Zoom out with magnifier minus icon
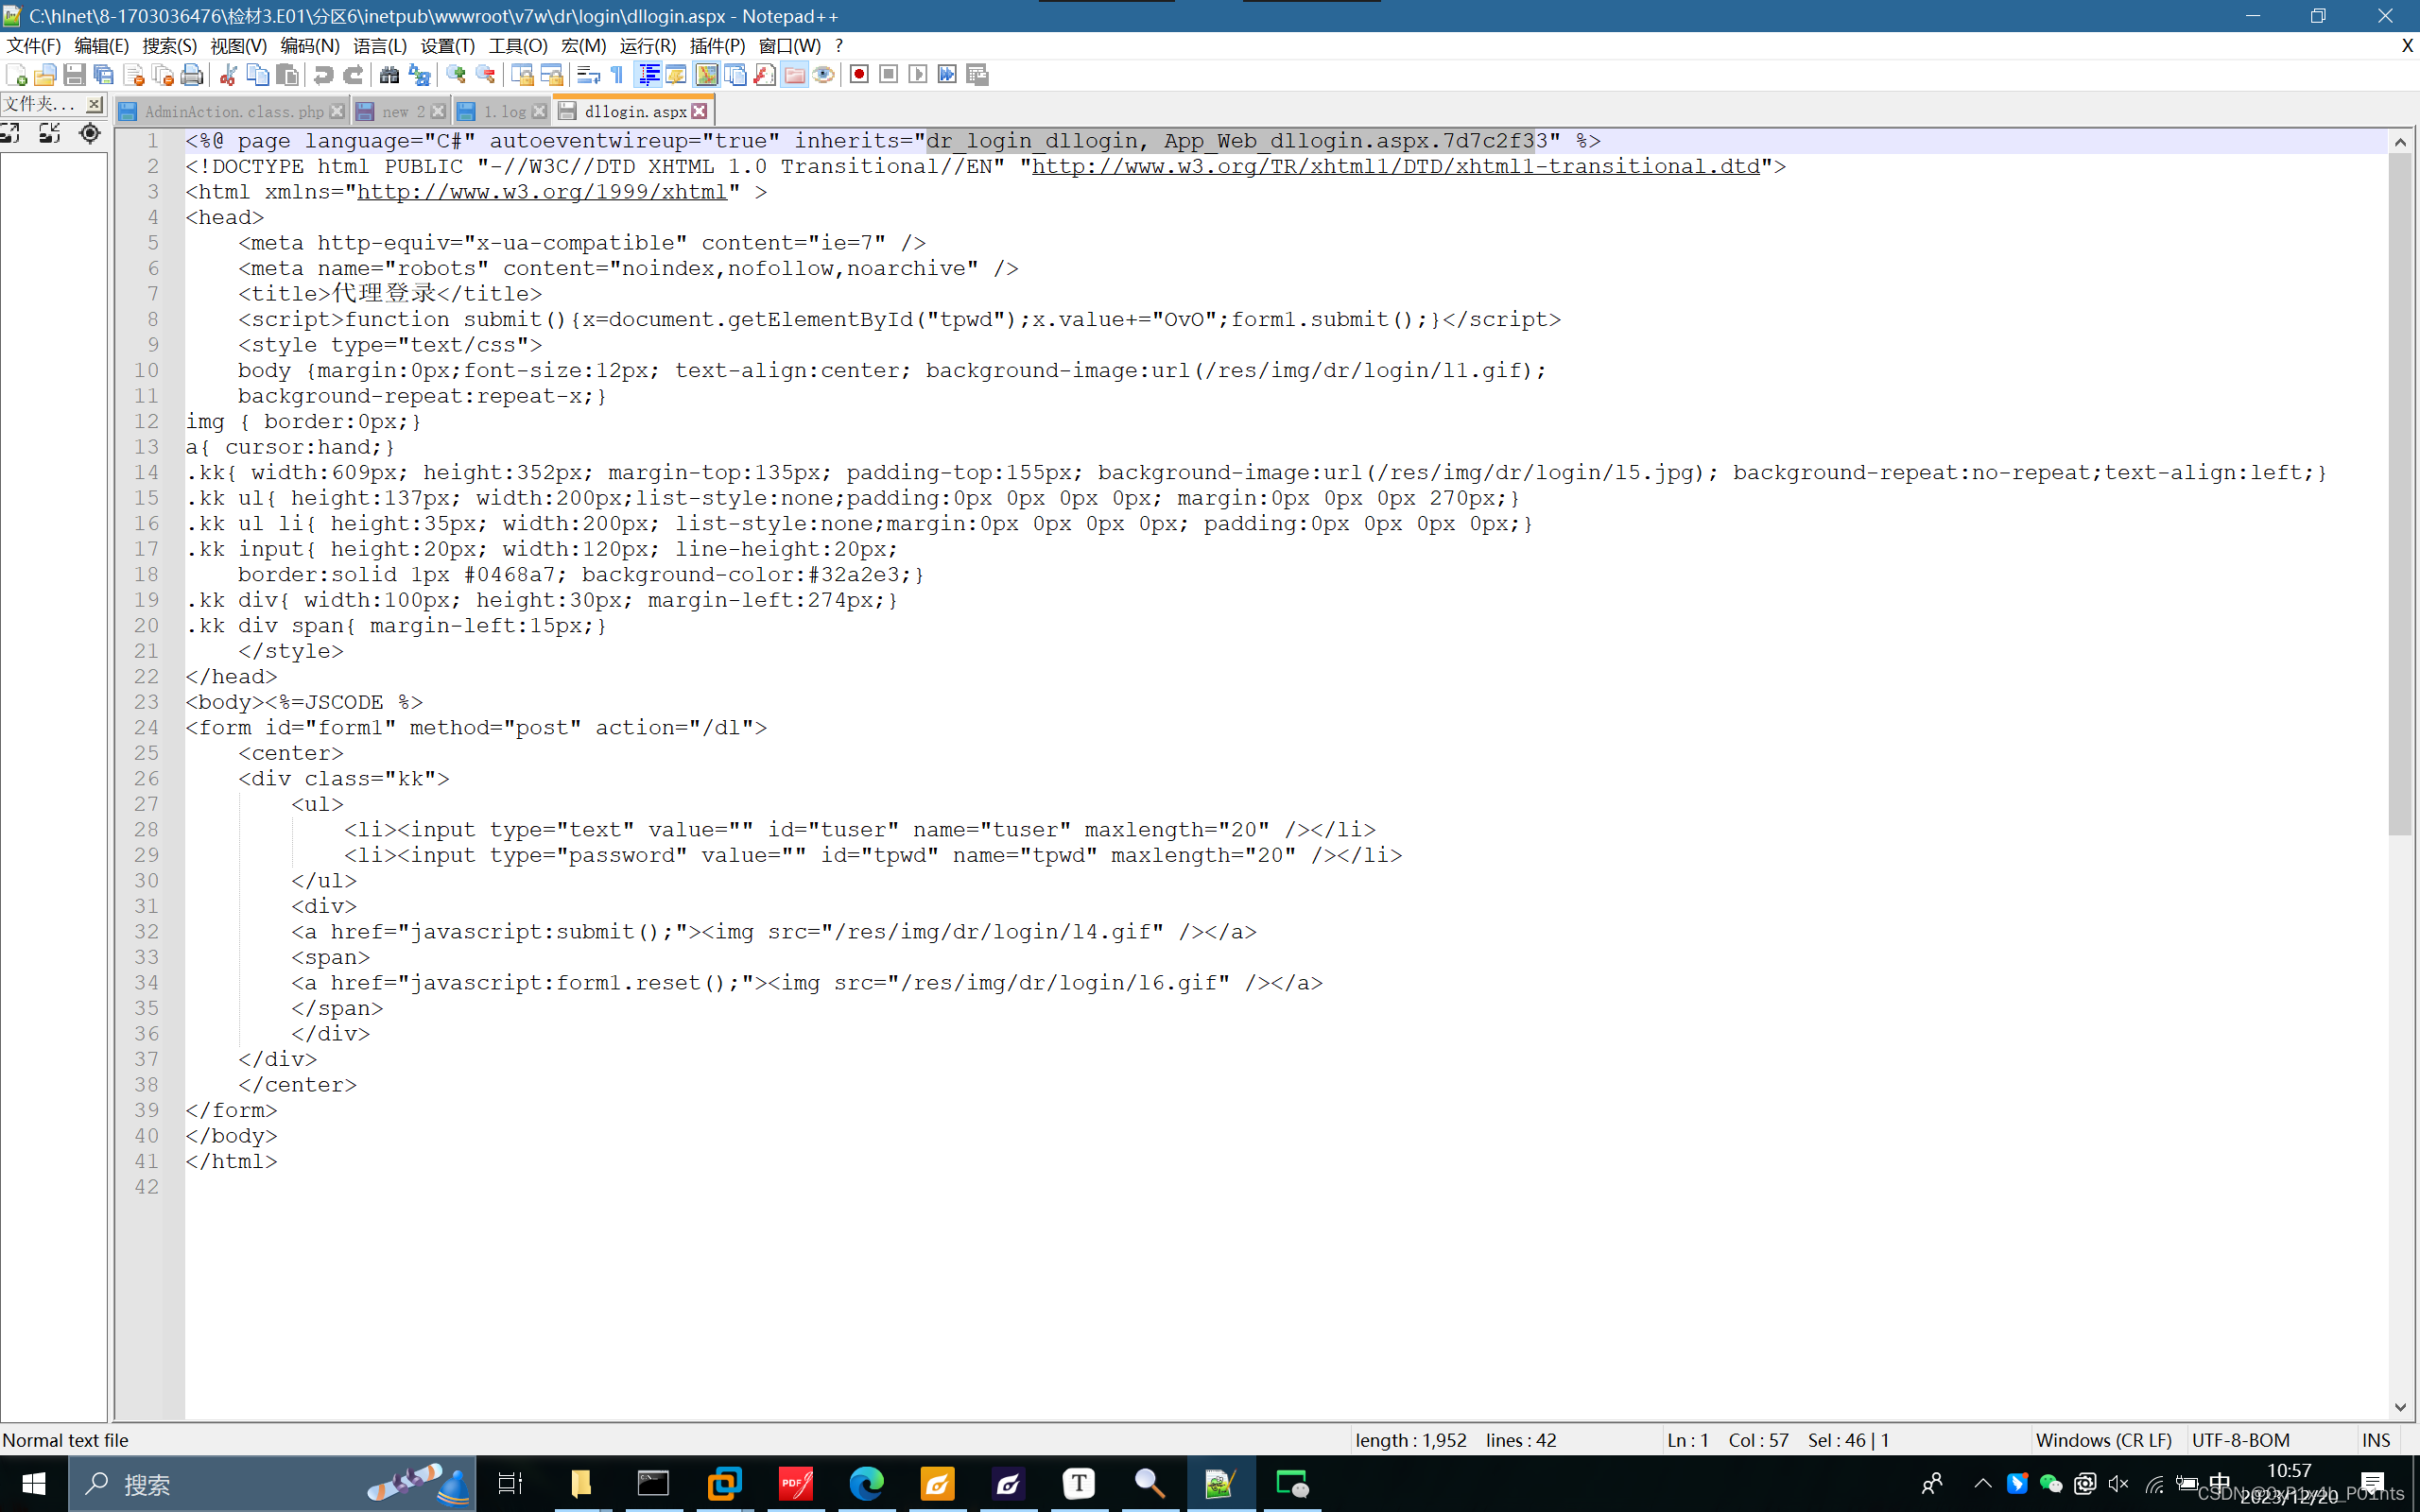 pos(486,75)
